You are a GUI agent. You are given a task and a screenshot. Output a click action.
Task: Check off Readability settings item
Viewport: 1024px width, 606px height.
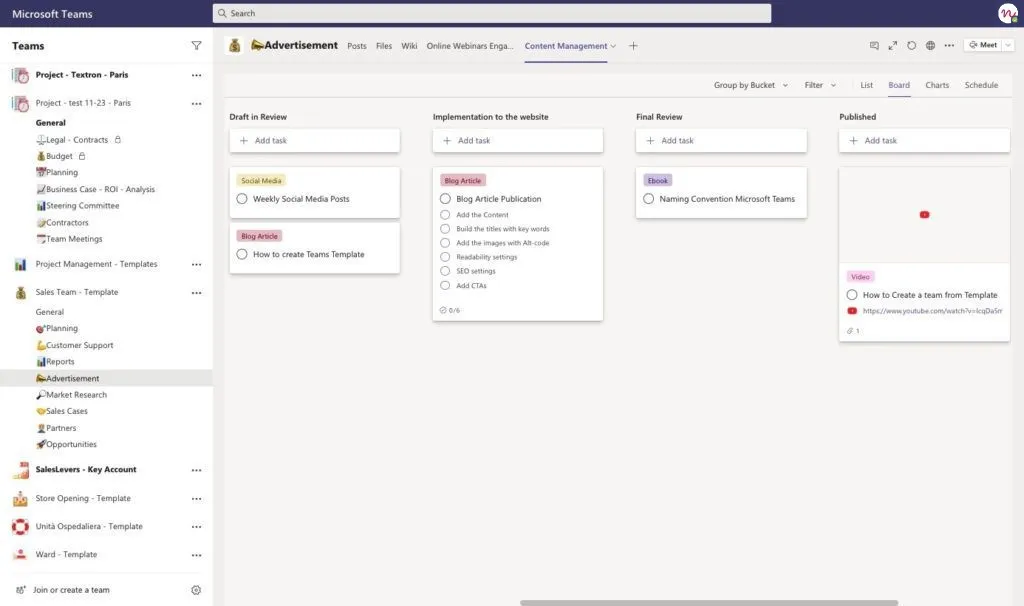tap(445, 257)
